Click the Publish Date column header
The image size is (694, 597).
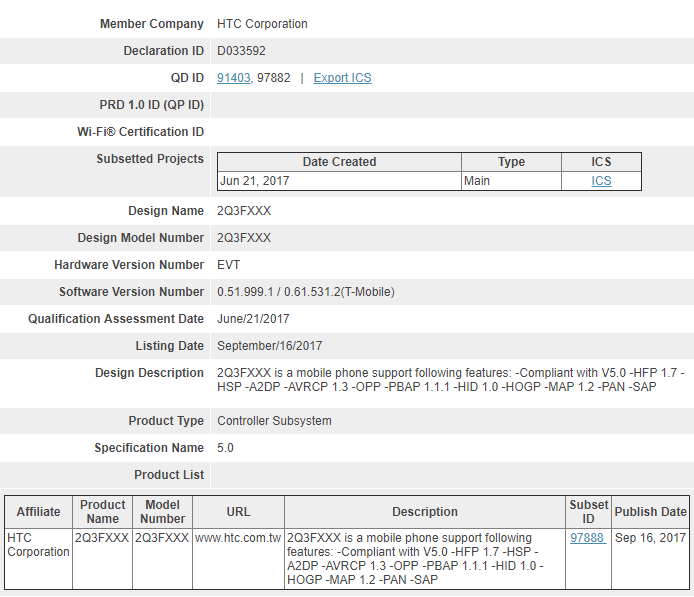coord(650,512)
